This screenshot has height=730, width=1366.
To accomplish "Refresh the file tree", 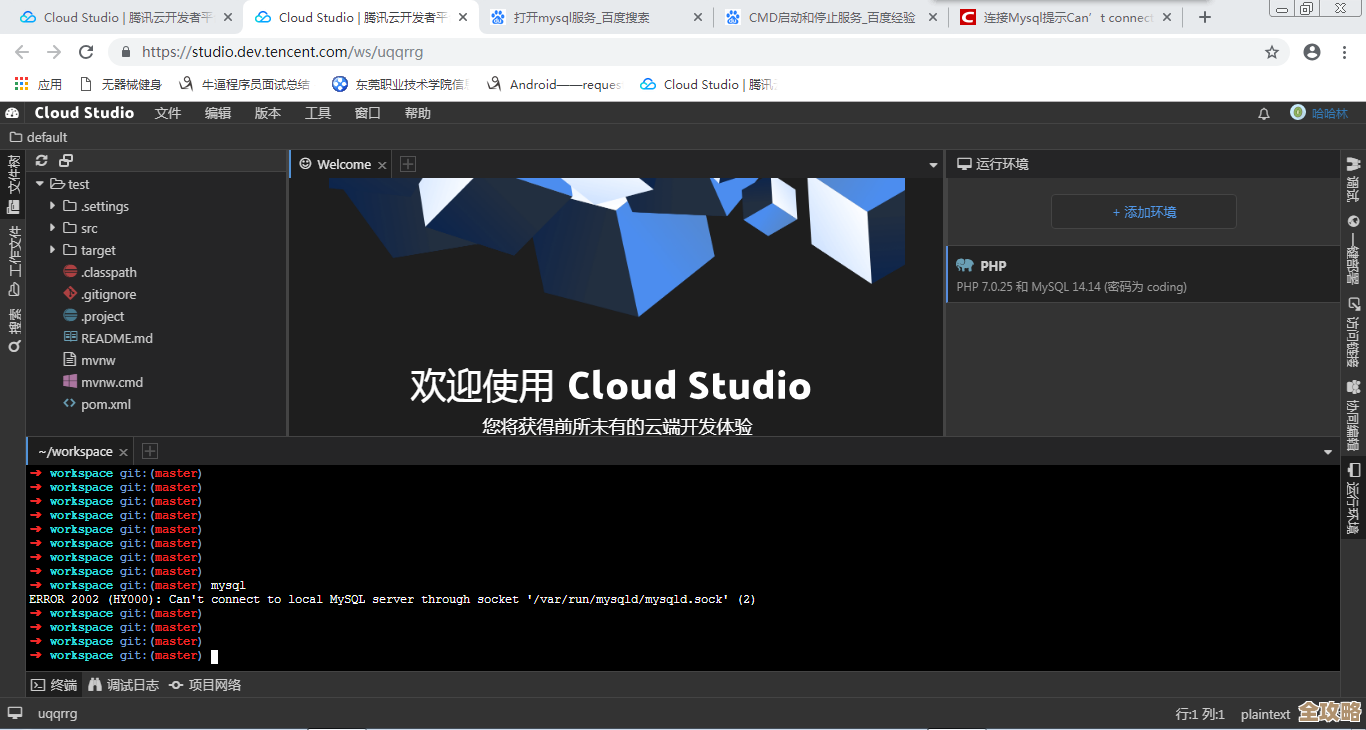I will click(41, 160).
